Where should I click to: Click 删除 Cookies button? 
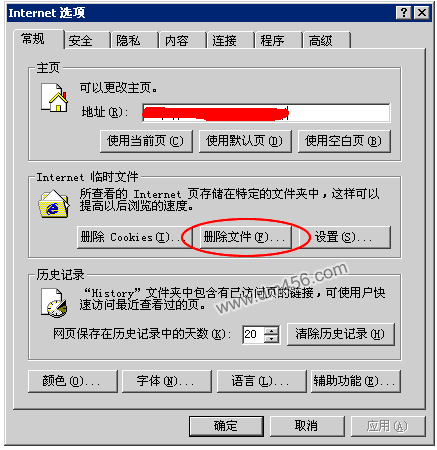pos(130,237)
